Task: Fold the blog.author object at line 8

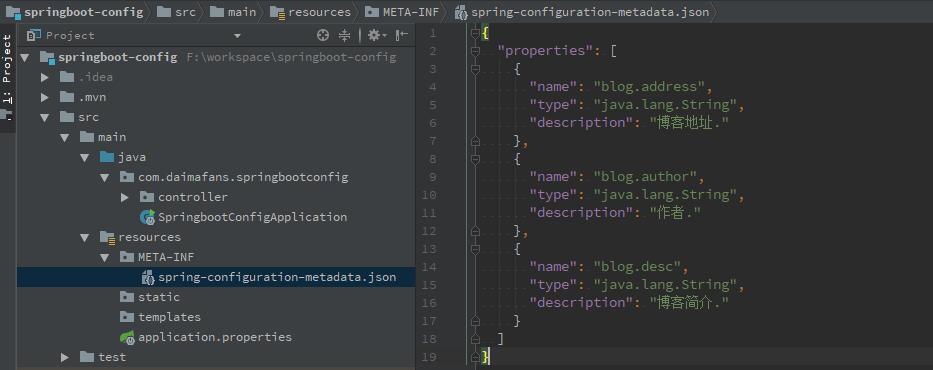Action: (475, 159)
